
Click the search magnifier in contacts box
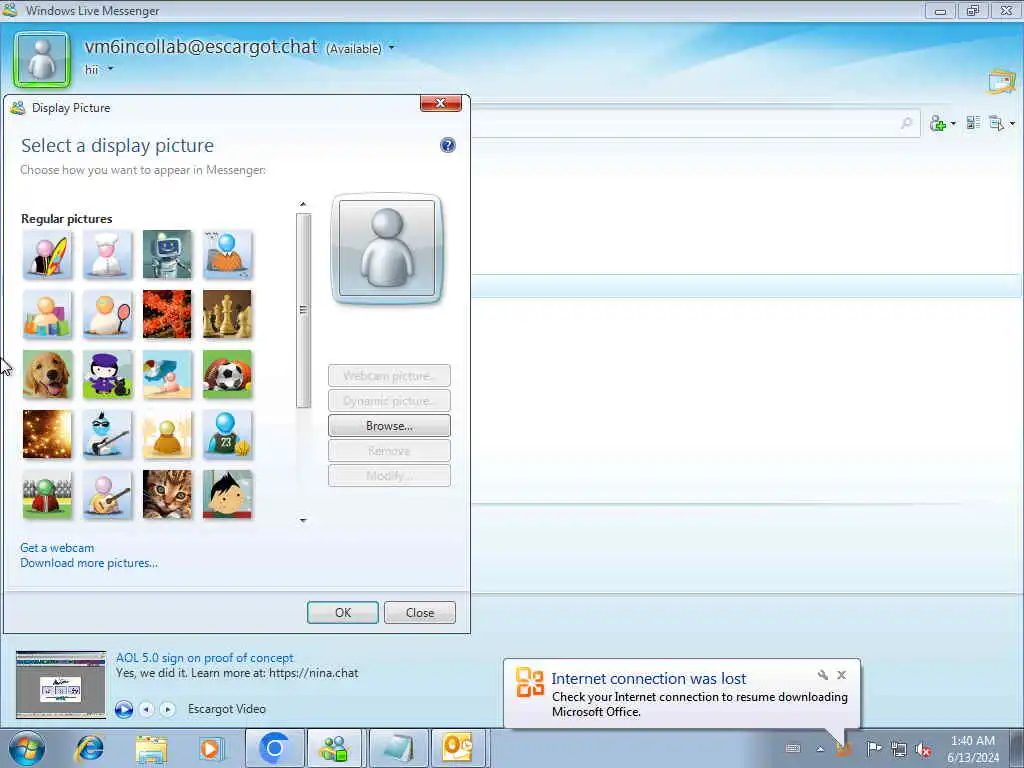pyautogui.click(x=906, y=123)
